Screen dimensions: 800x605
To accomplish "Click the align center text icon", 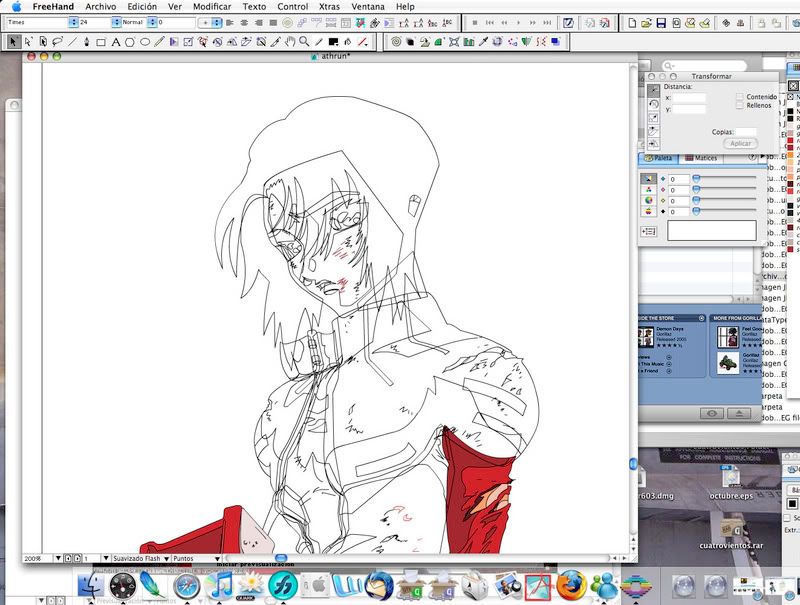I will pyautogui.click(x=244, y=22).
